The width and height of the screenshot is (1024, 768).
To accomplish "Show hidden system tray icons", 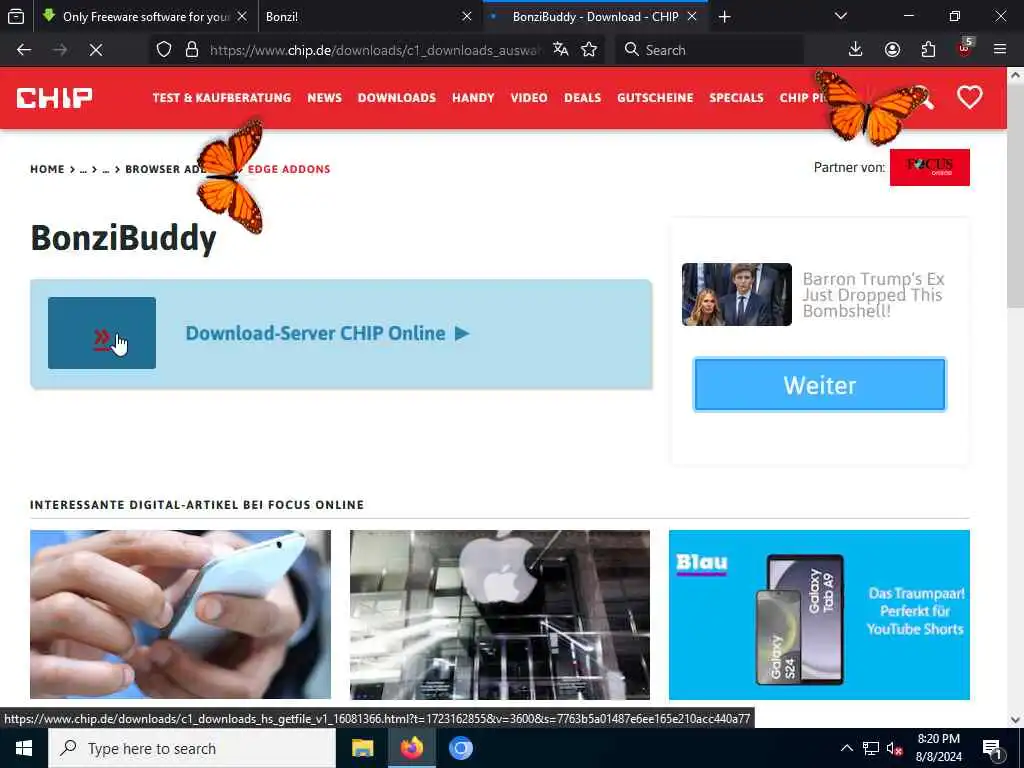I will pyautogui.click(x=846, y=748).
